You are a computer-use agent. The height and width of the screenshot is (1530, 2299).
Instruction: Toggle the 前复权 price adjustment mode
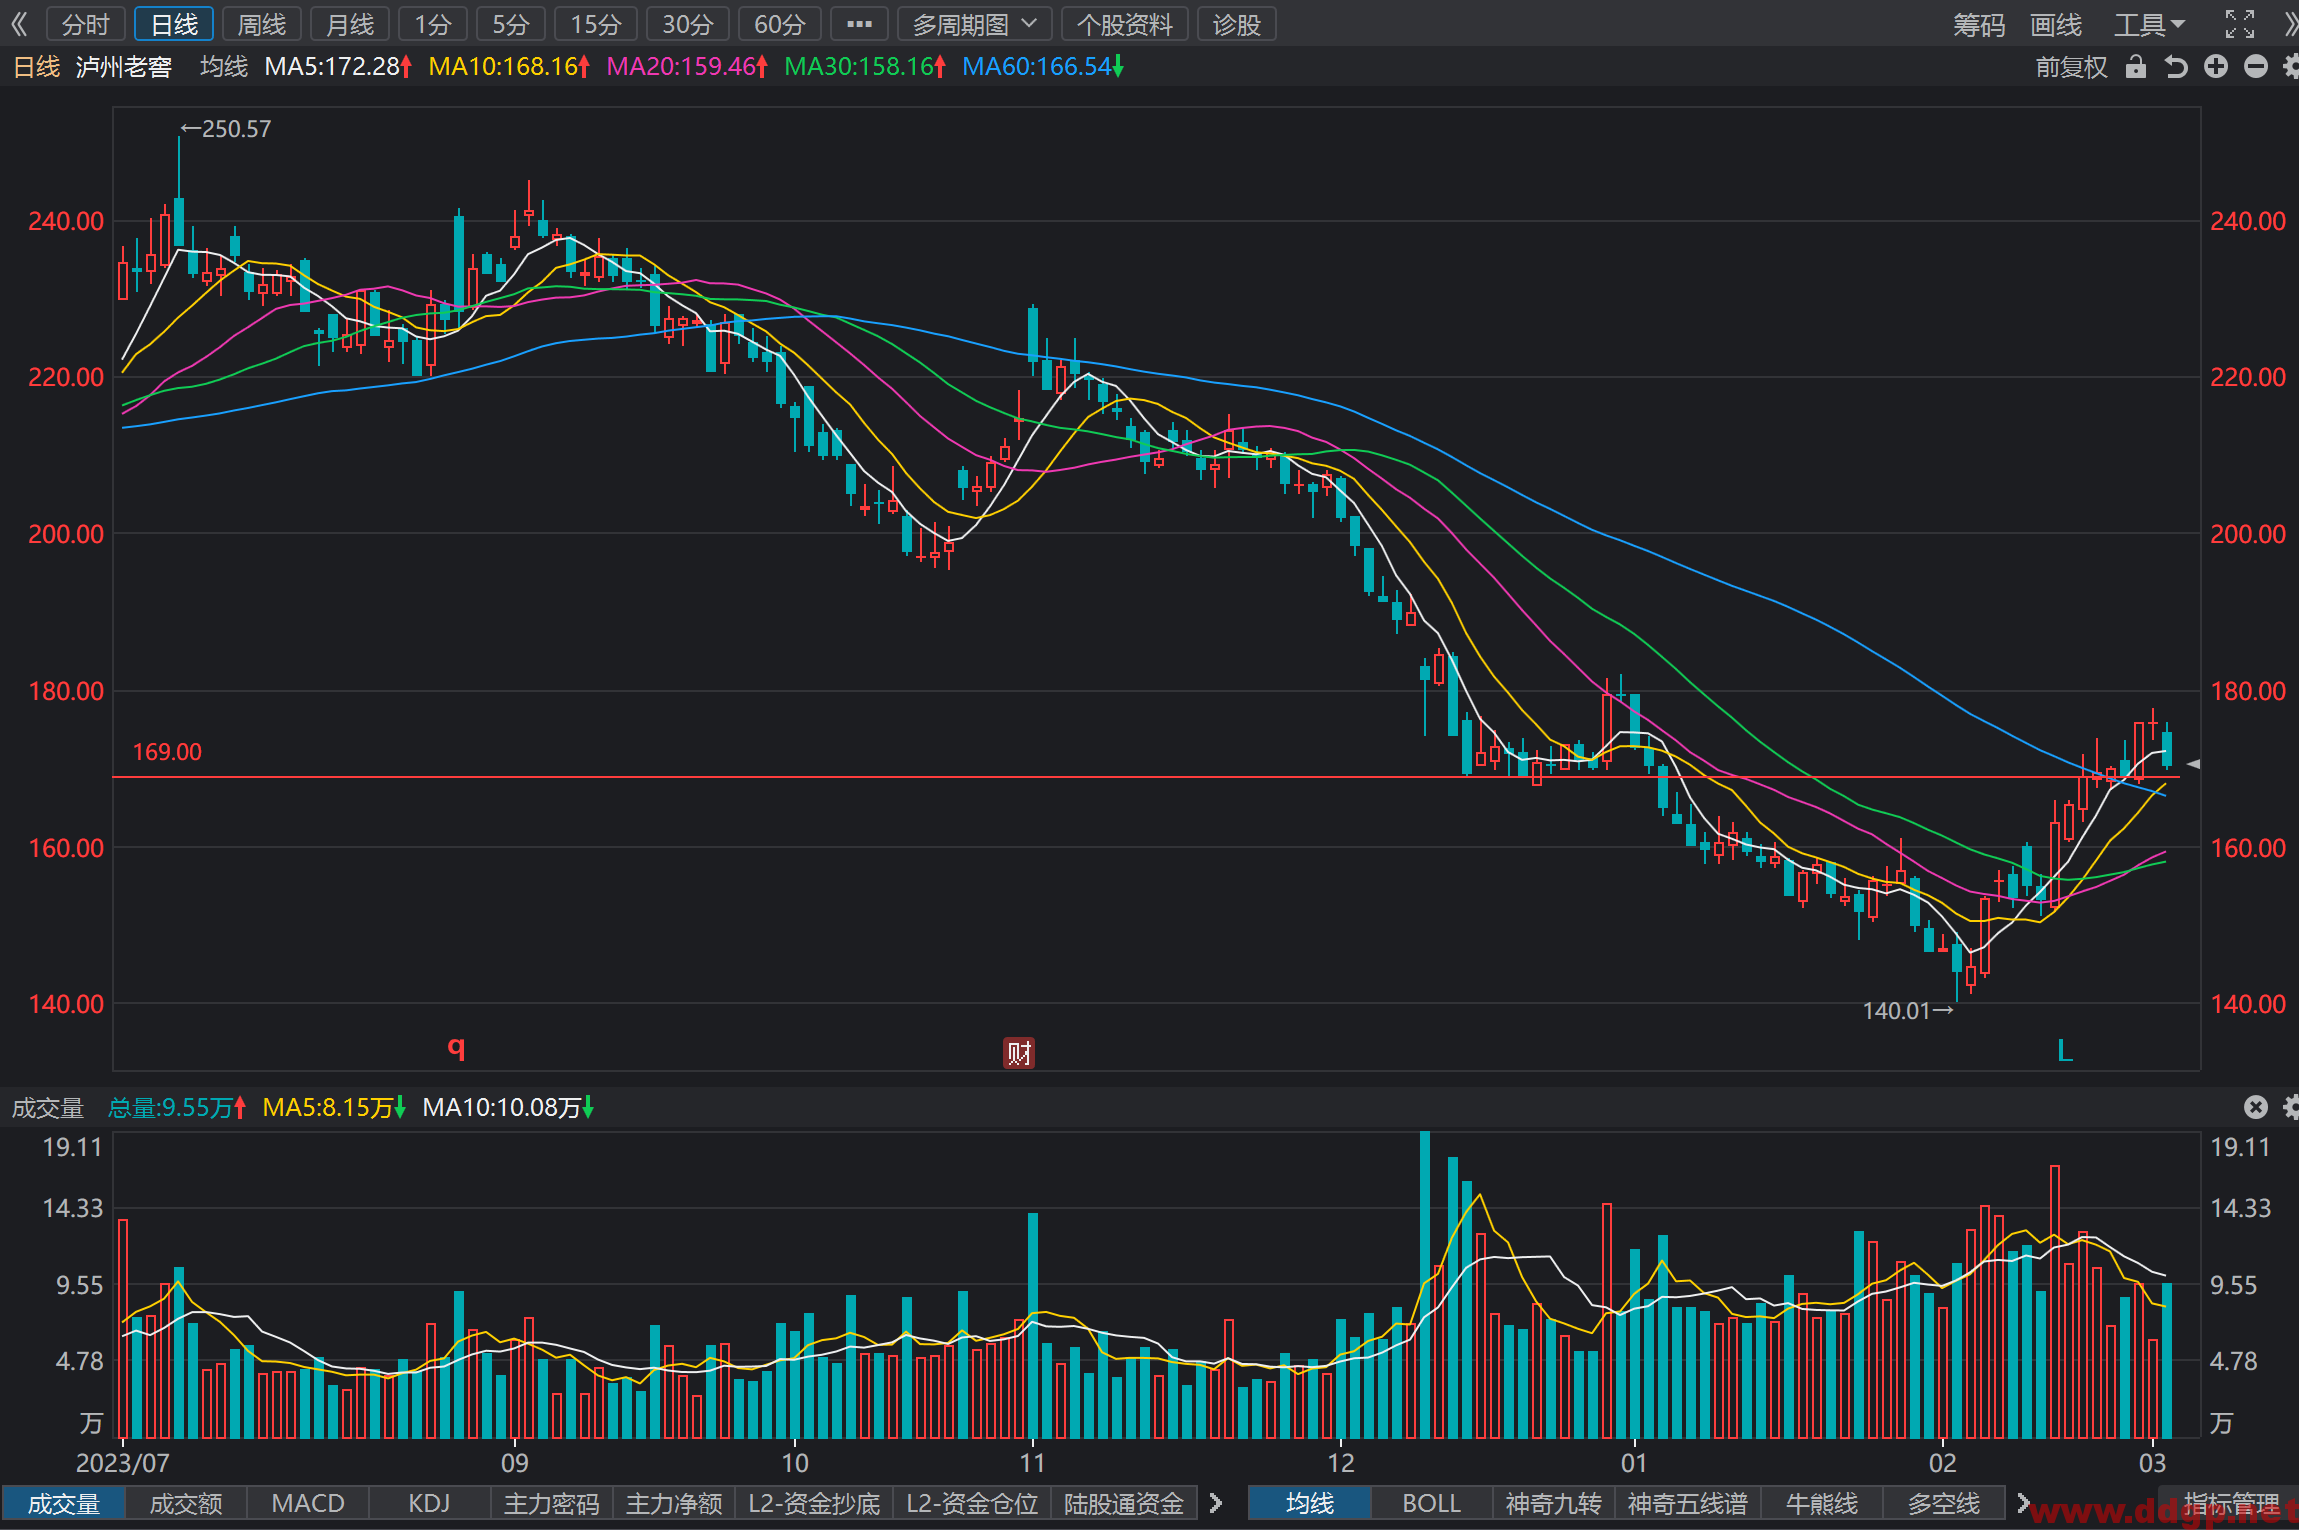pos(2071,67)
